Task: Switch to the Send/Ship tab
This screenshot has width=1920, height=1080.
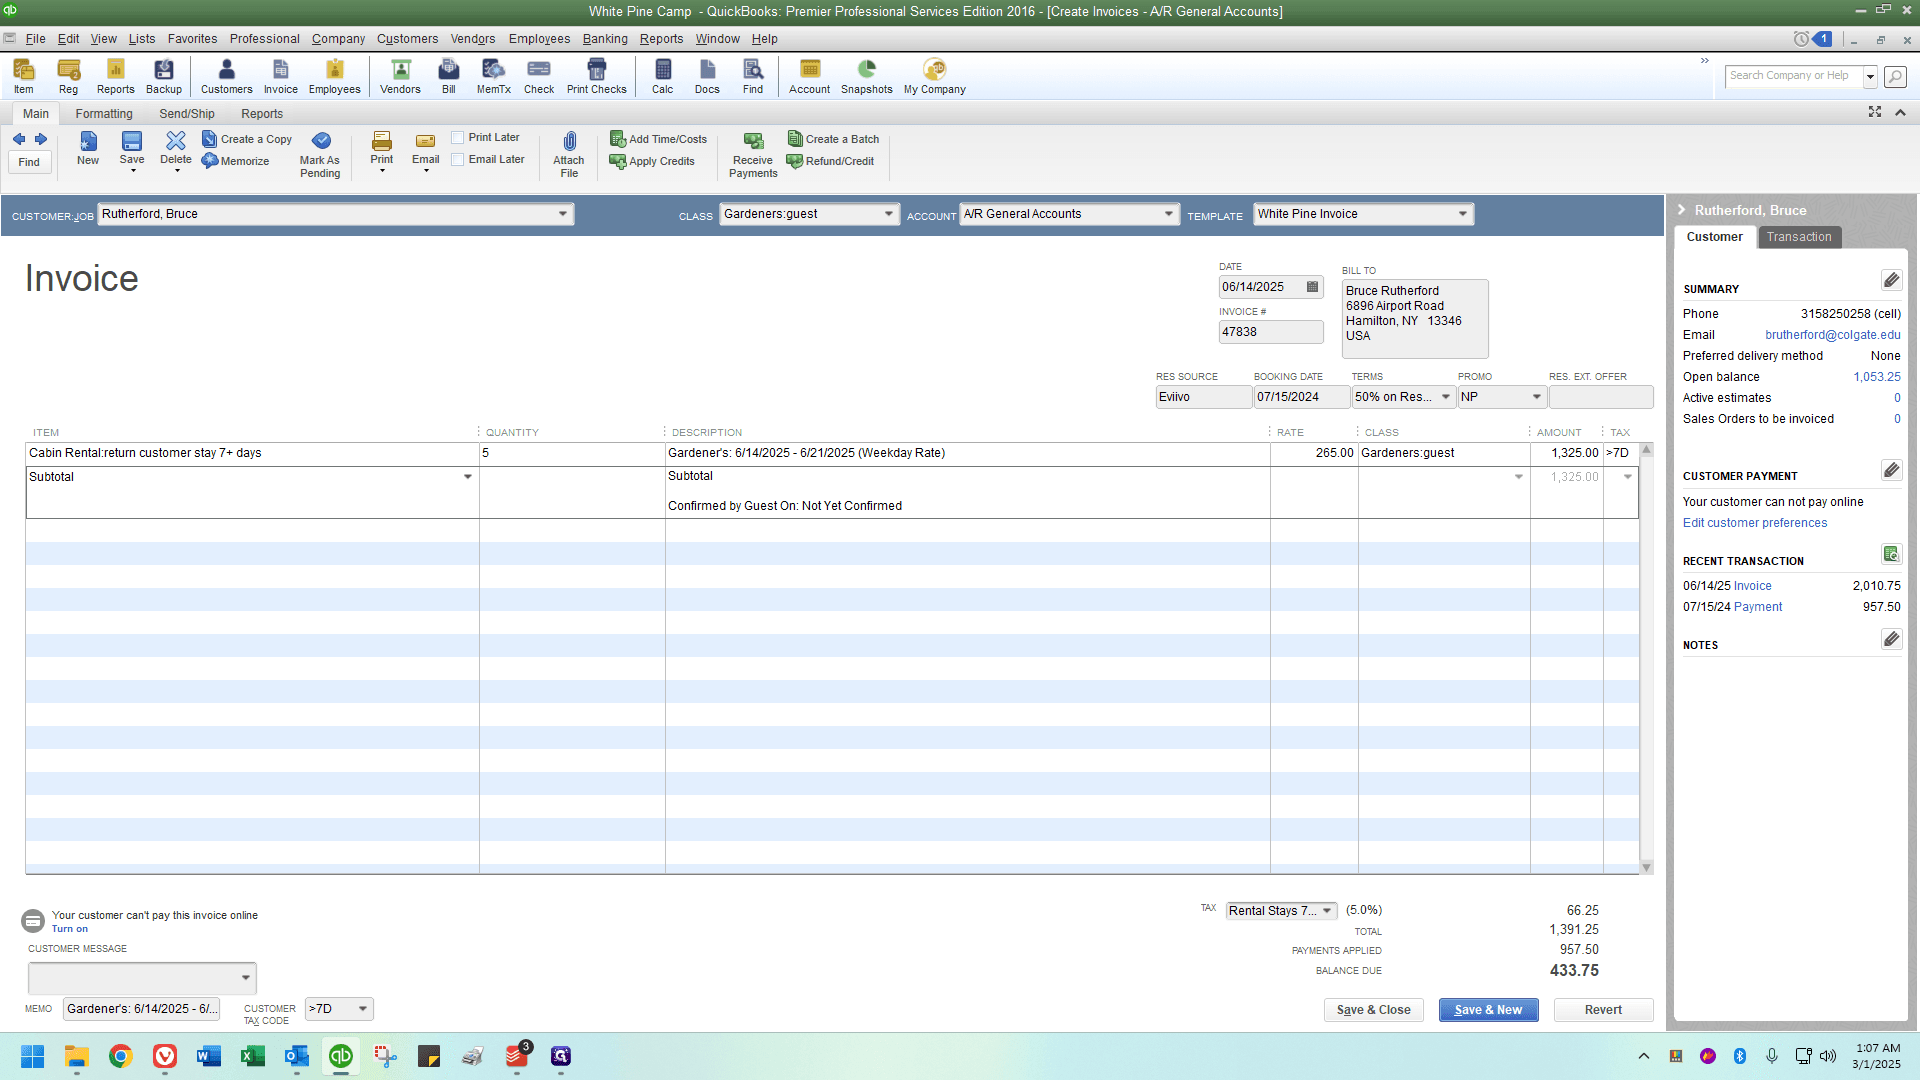Action: 187,114
